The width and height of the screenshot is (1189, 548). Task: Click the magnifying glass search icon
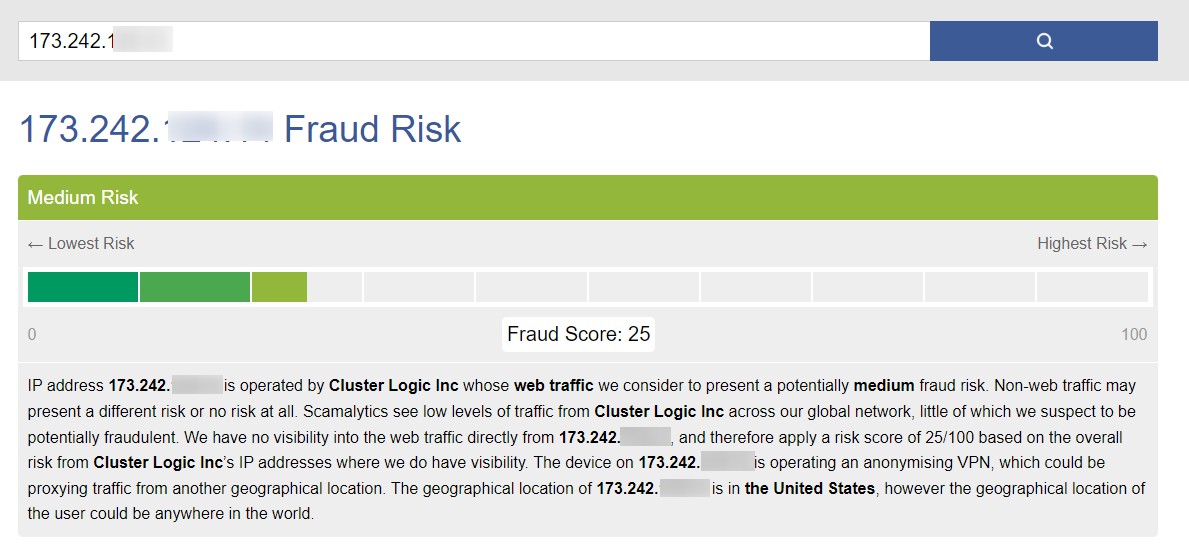[x=1044, y=41]
